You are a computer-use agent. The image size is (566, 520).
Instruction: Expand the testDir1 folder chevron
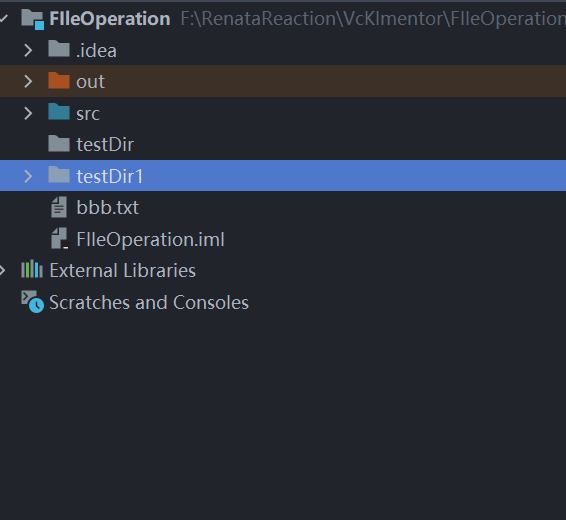coord(28,176)
